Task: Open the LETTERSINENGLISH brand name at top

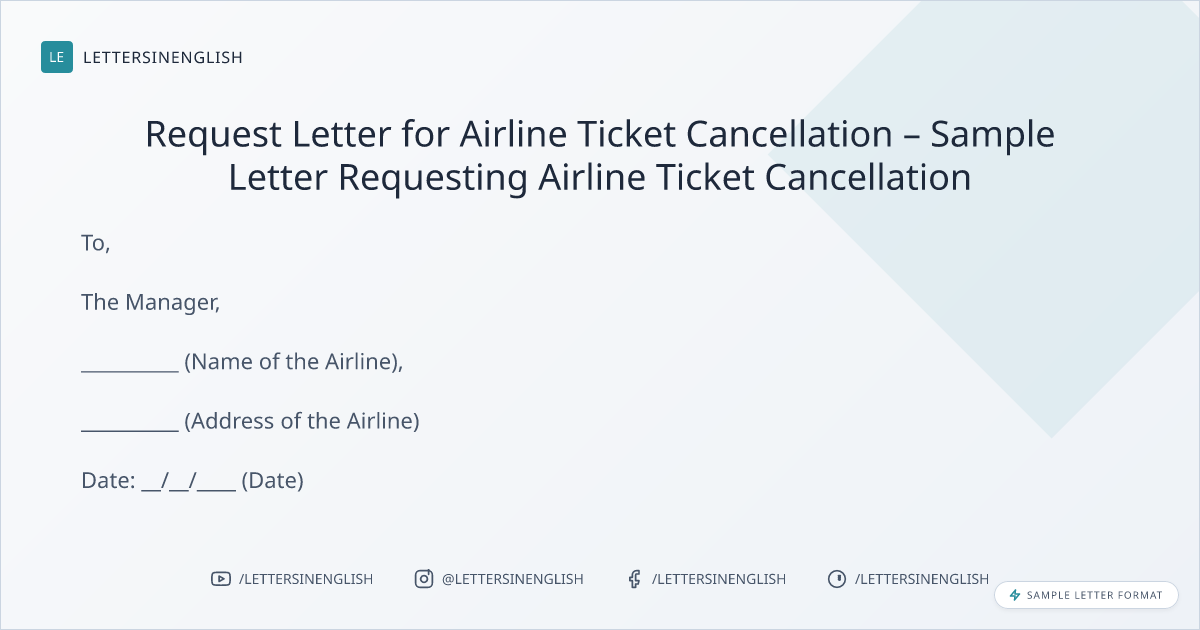Action: pos(163,58)
